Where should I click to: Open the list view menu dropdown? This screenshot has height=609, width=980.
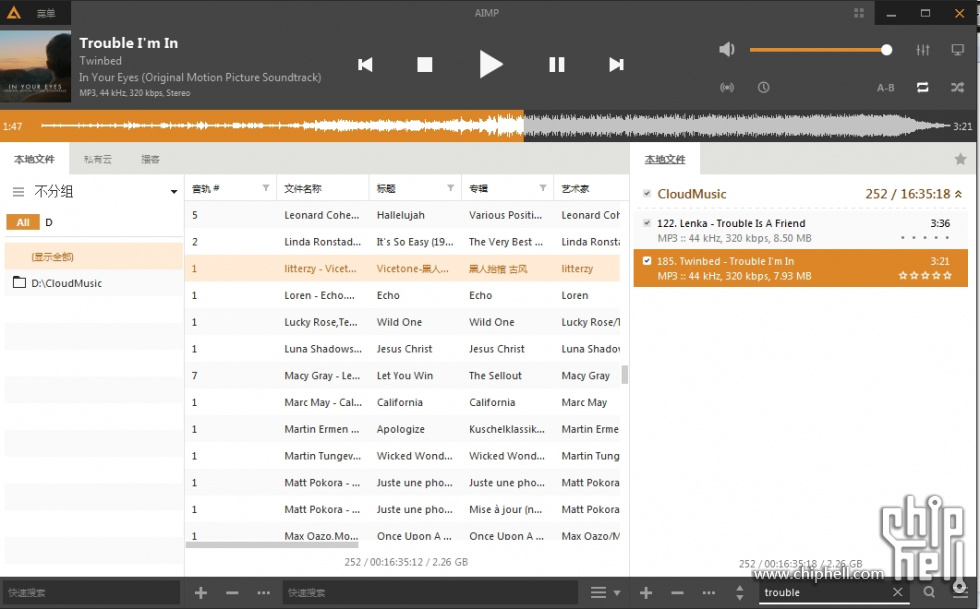click(x=605, y=593)
